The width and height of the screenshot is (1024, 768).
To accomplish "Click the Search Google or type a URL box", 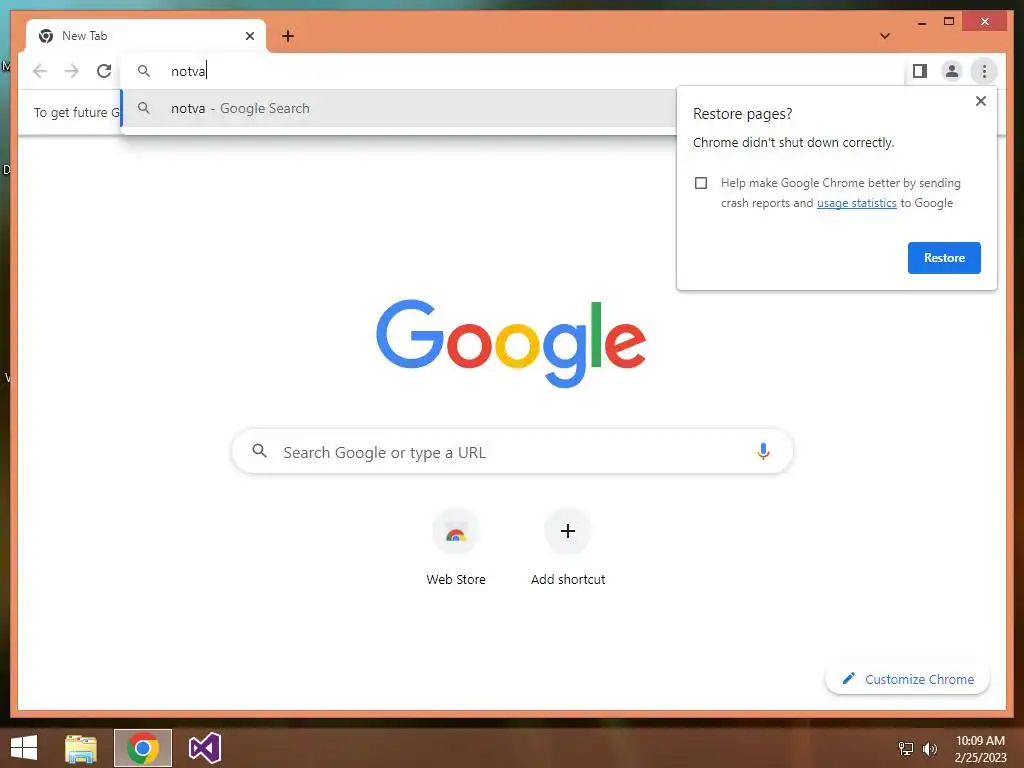I will point(512,451).
